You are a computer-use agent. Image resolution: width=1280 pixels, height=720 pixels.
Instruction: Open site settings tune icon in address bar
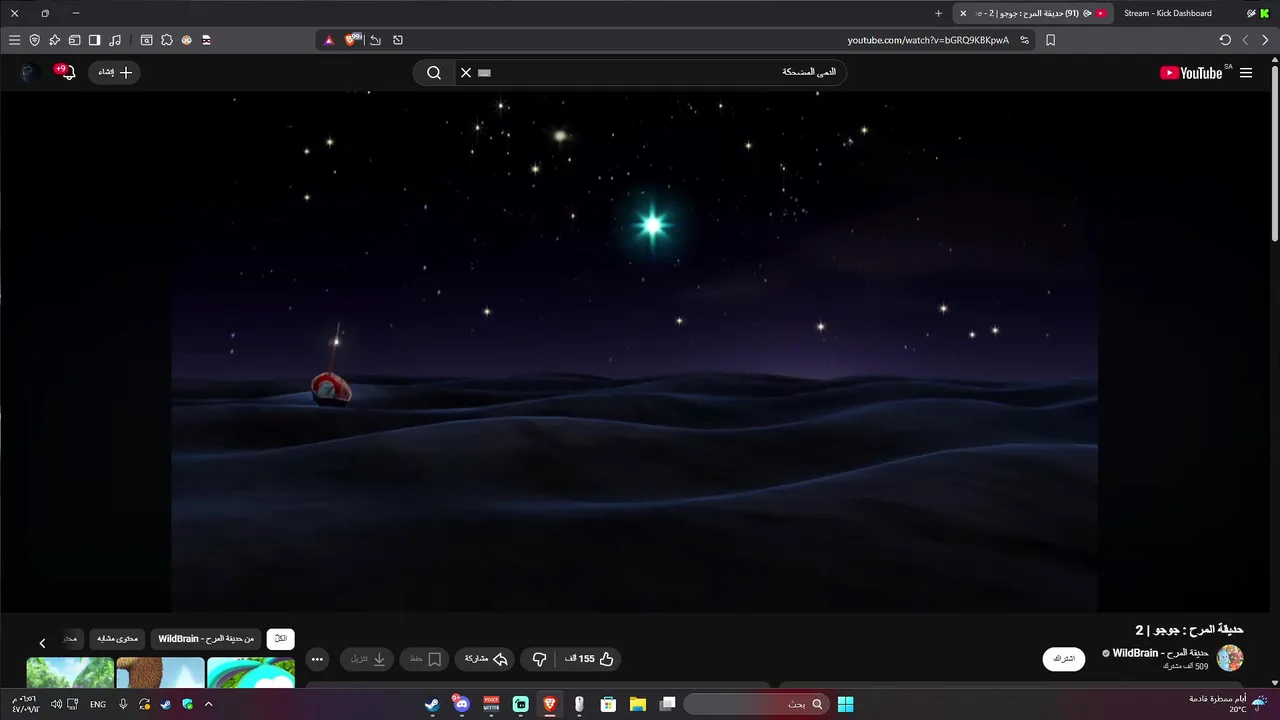(1024, 40)
